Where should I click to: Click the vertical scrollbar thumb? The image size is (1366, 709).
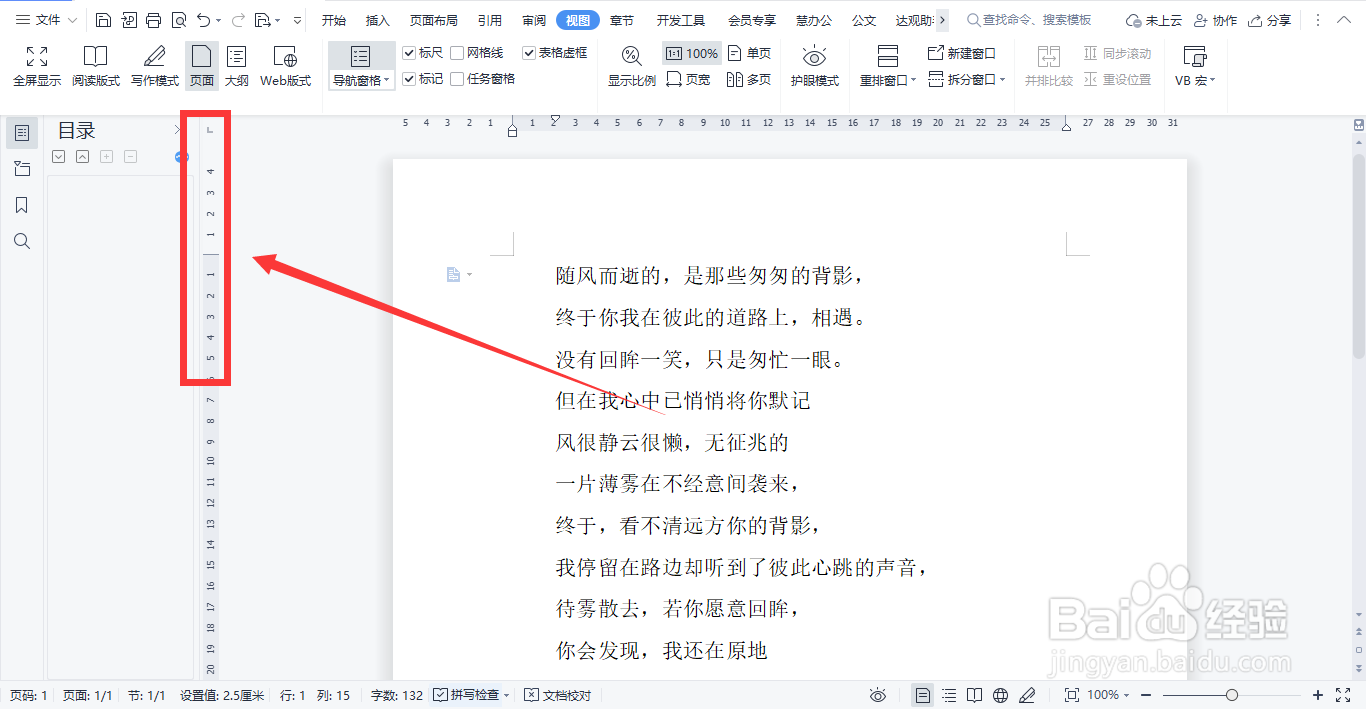(1359, 257)
